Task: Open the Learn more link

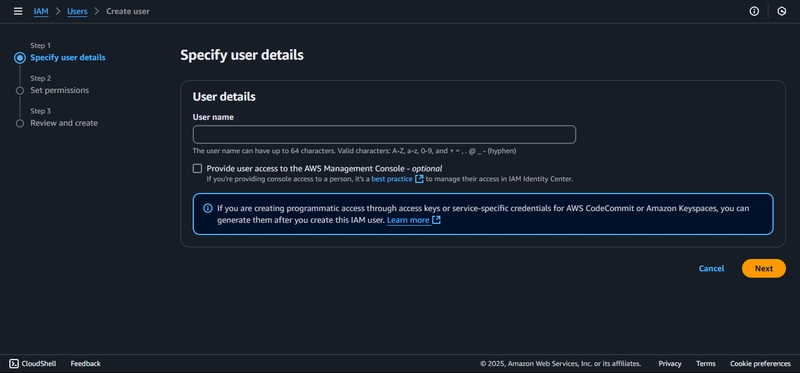Action: pyautogui.click(x=408, y=220)
